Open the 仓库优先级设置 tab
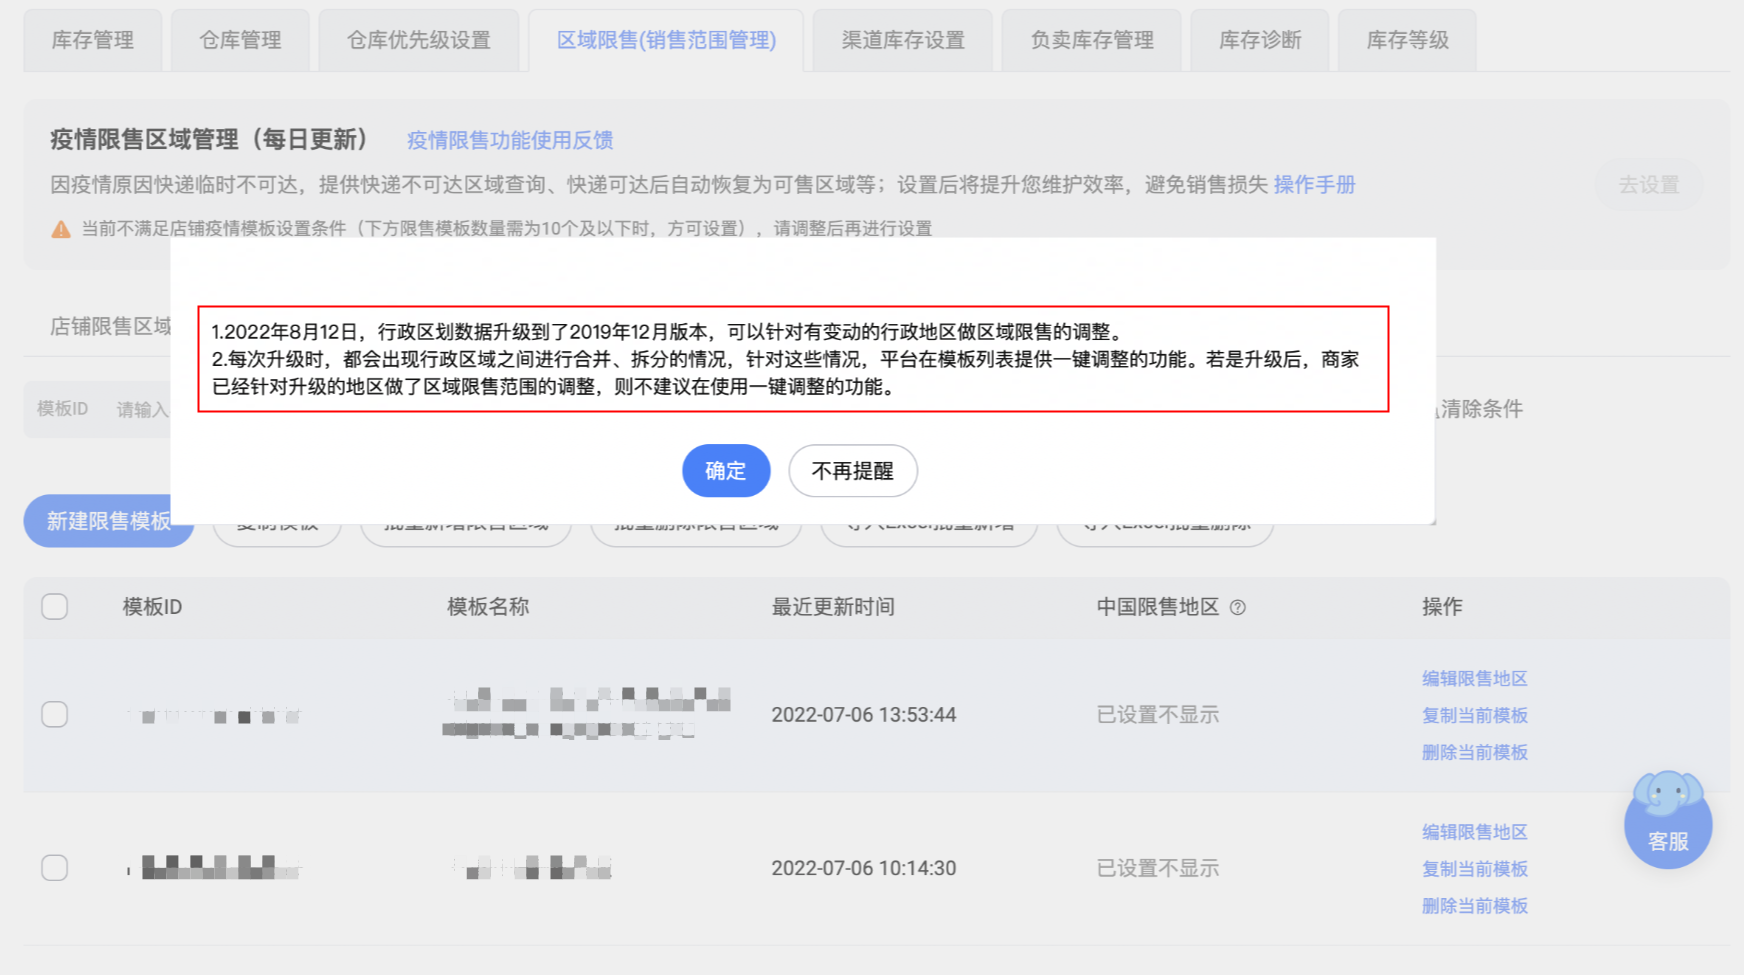Viewport: 1744px width, 975px height. pos(419,40)
